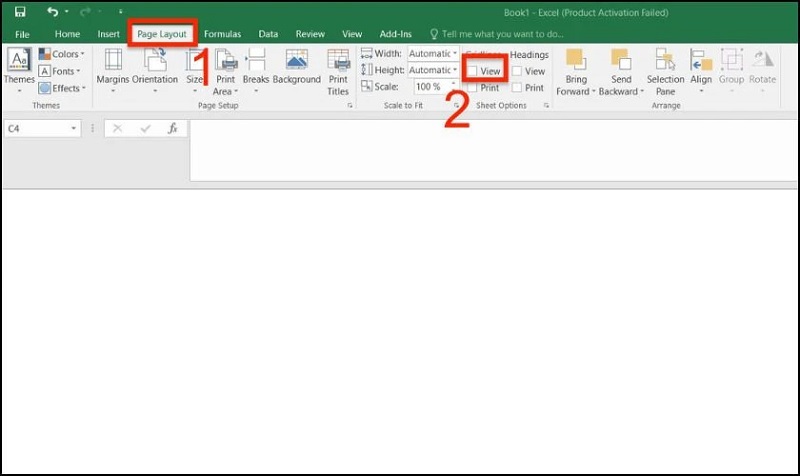Toggle Gridlines View checkbox
Screen dimensions: 800x476
pos(472,72)
